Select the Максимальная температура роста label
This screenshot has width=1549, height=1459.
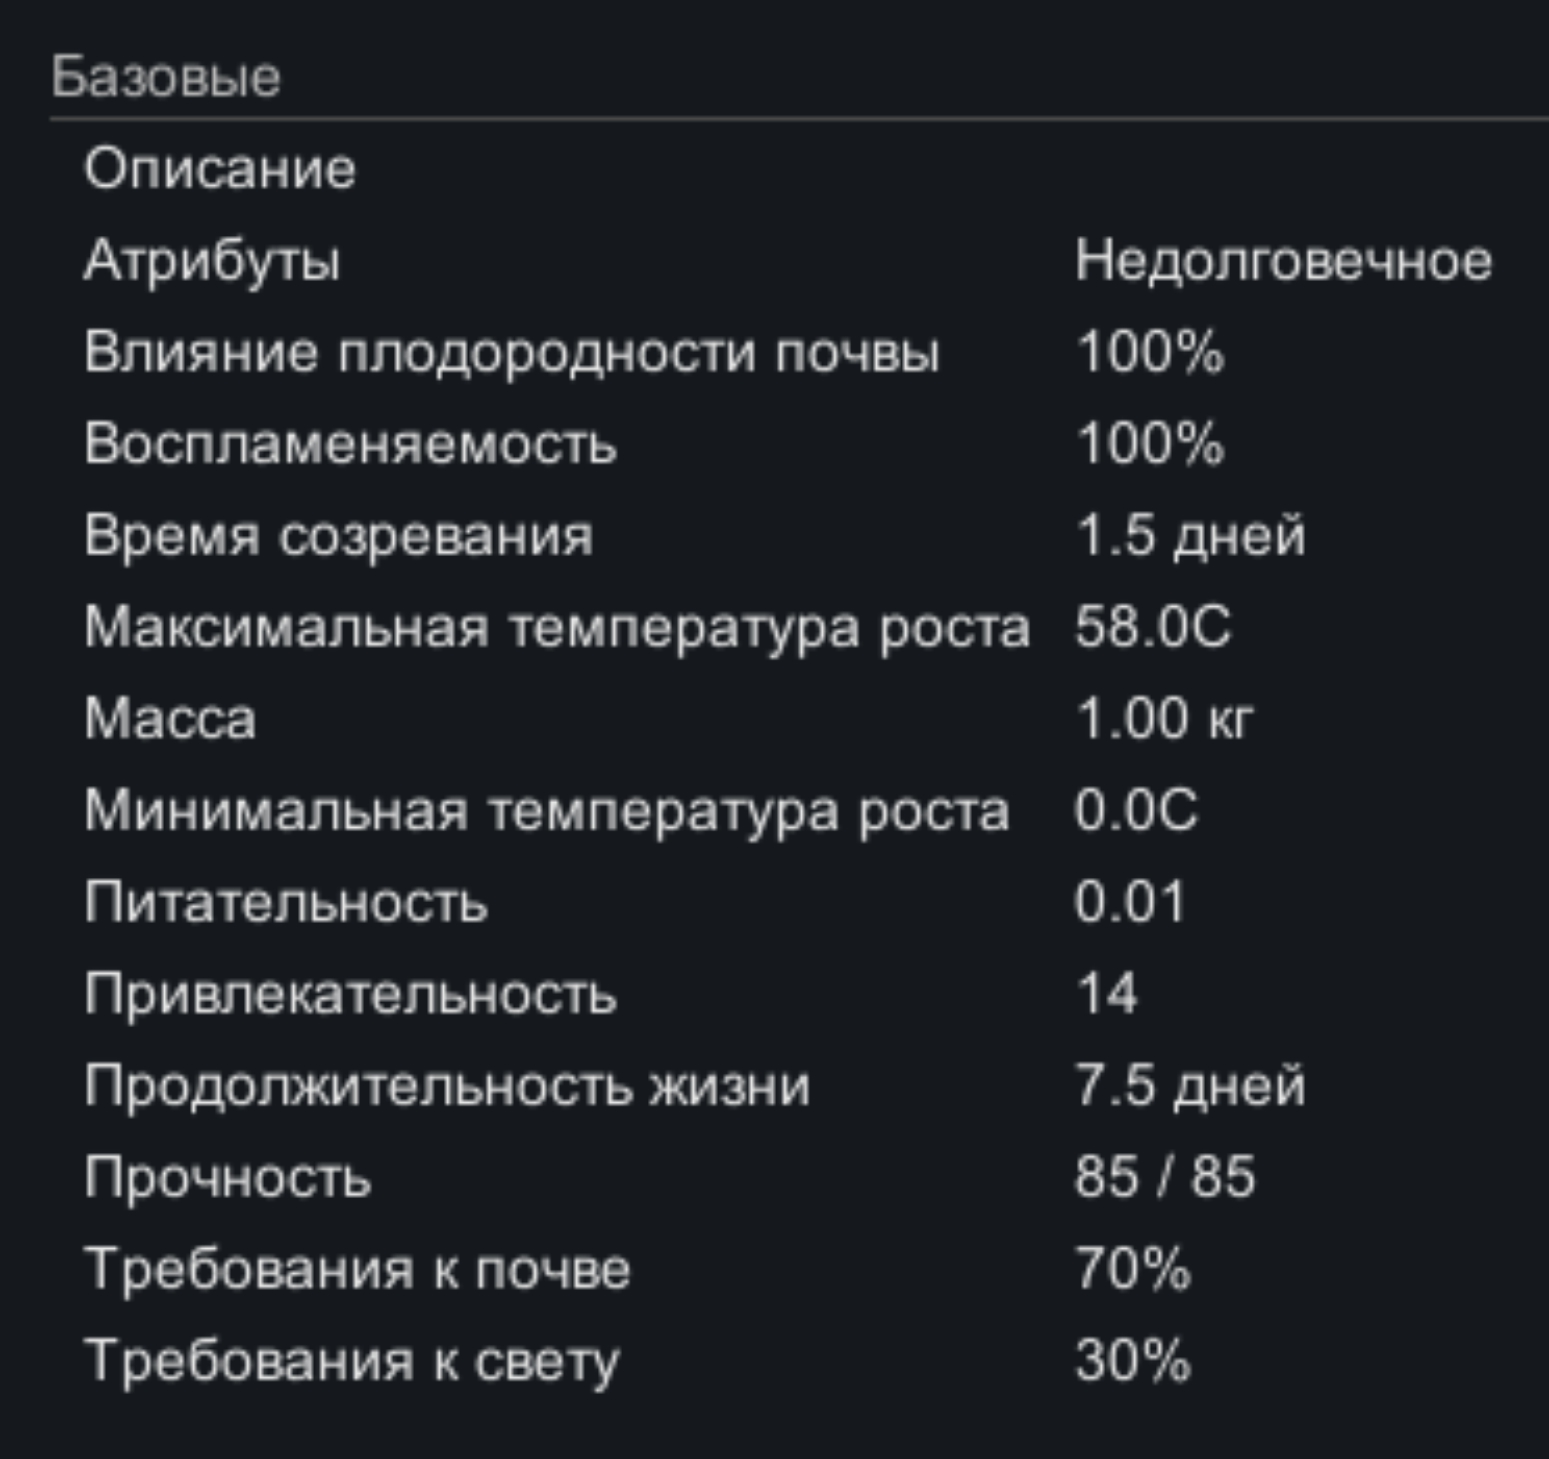[557, 628]
